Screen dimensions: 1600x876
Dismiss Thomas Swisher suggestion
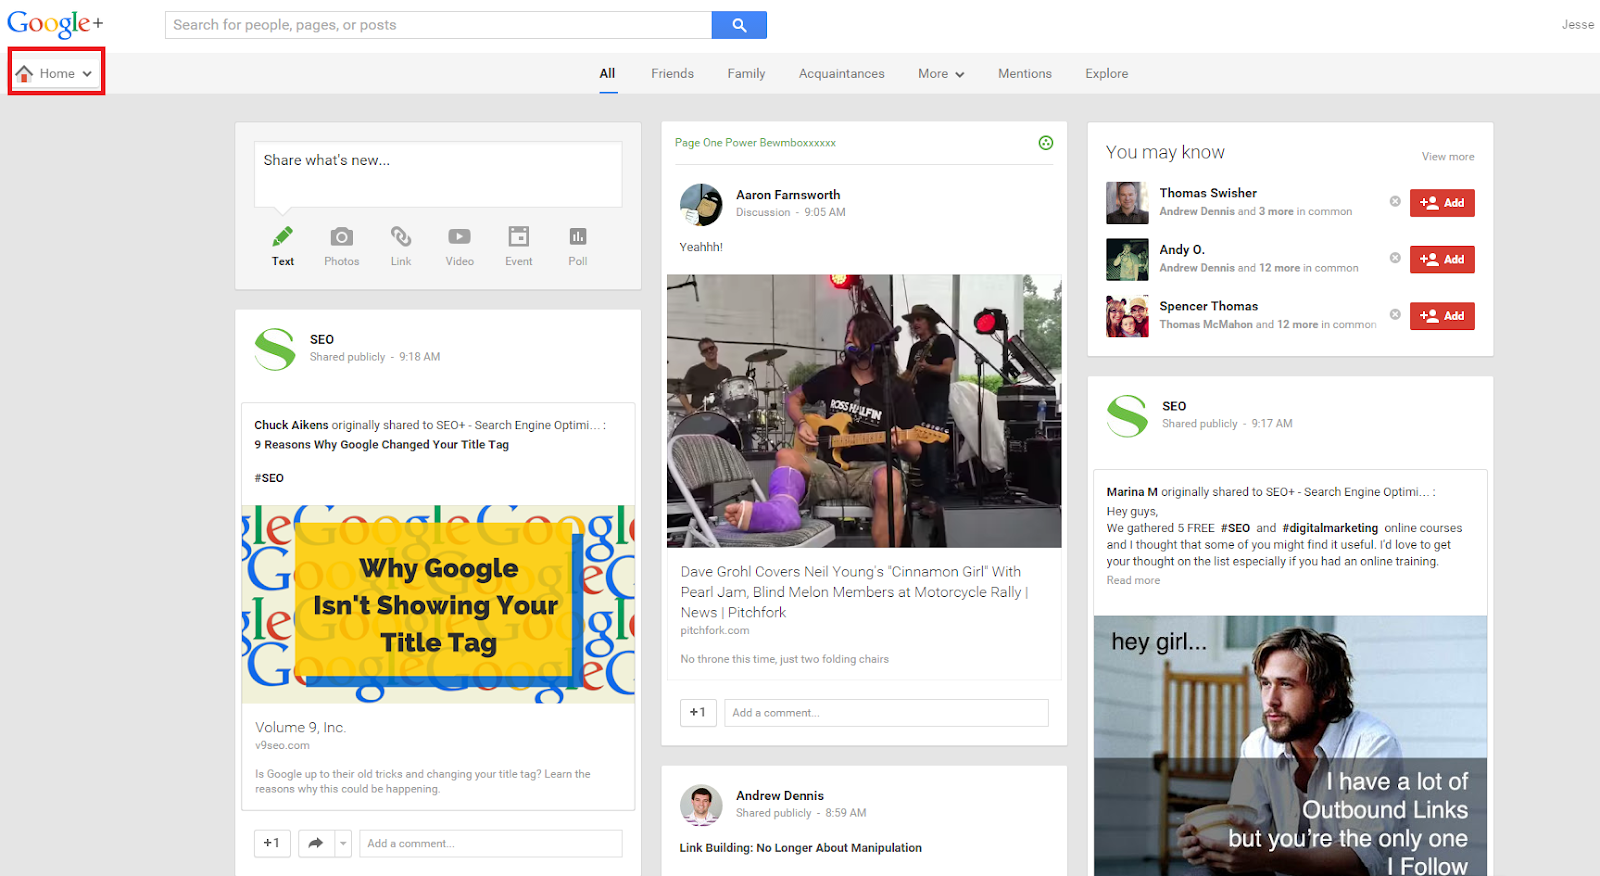click(x=1395, y=202)
